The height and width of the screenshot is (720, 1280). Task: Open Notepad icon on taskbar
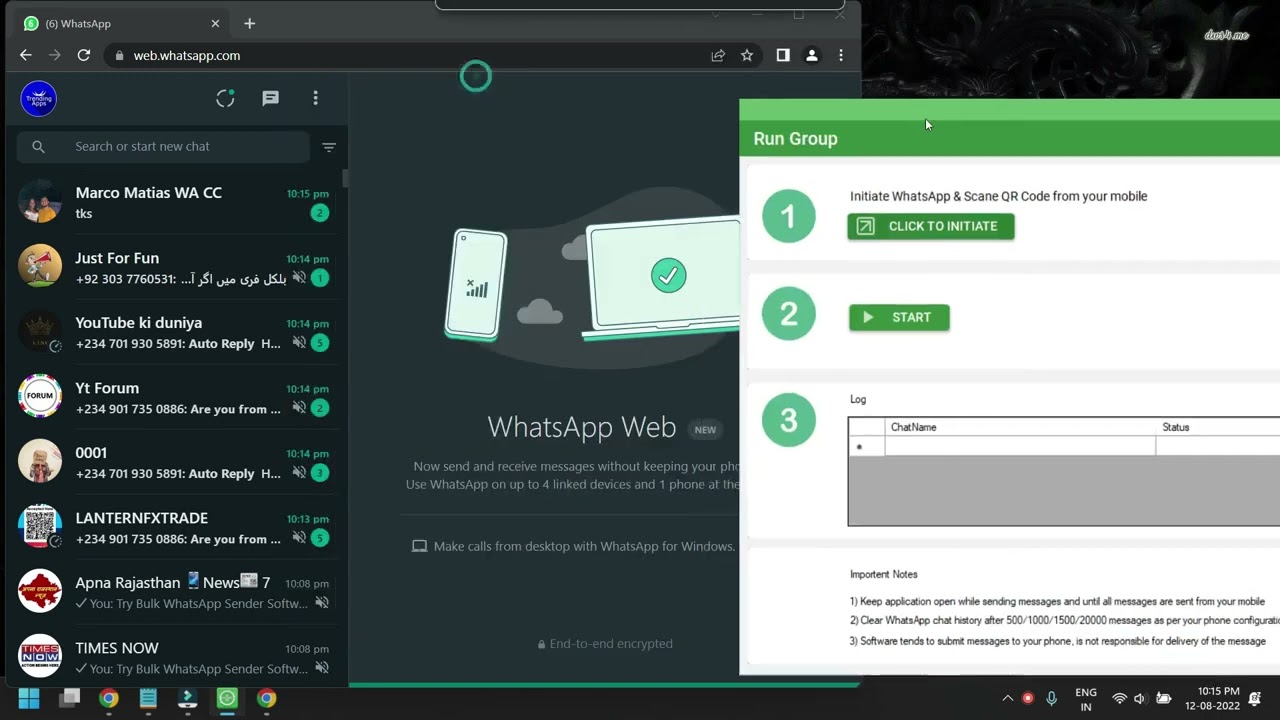coord(148,698)
